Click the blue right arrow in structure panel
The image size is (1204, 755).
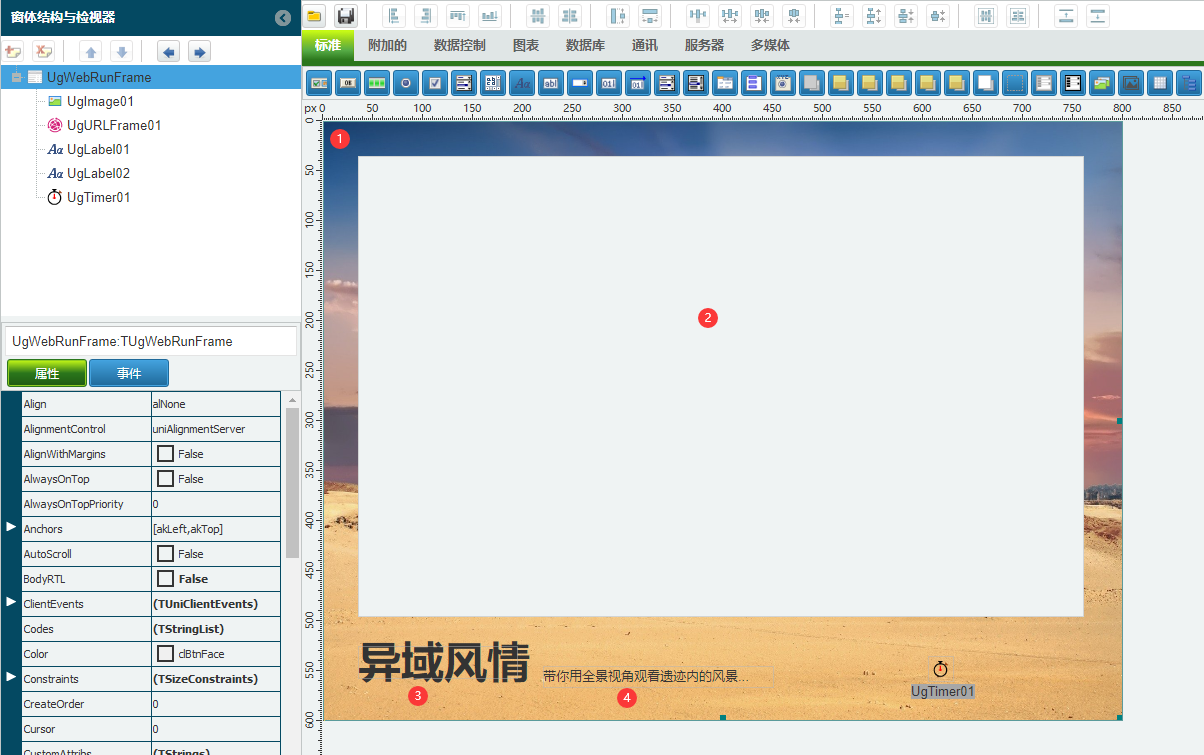(x=199, y=52)
